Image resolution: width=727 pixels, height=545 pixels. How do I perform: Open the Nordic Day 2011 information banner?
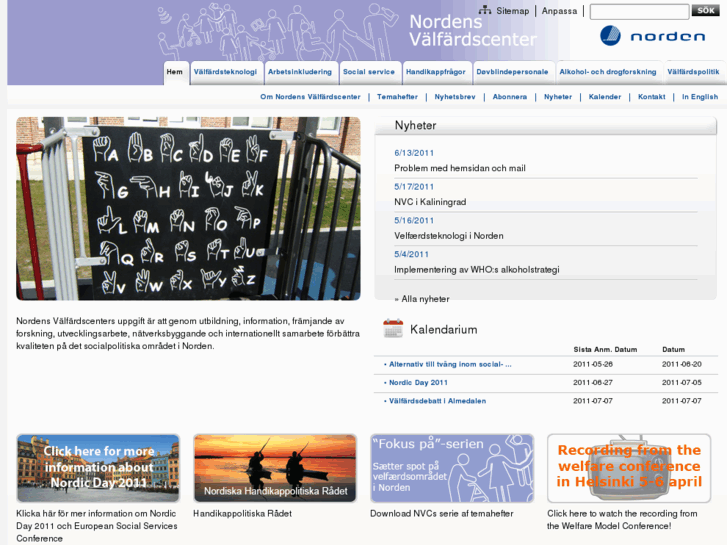[98, 468]
